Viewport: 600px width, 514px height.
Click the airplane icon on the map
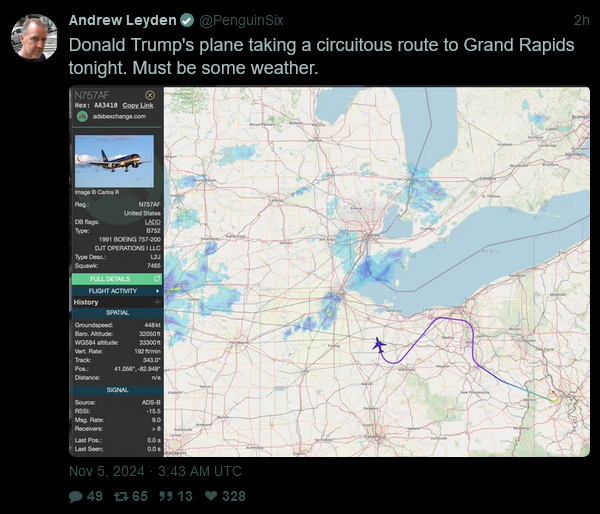tap(379, 345)
